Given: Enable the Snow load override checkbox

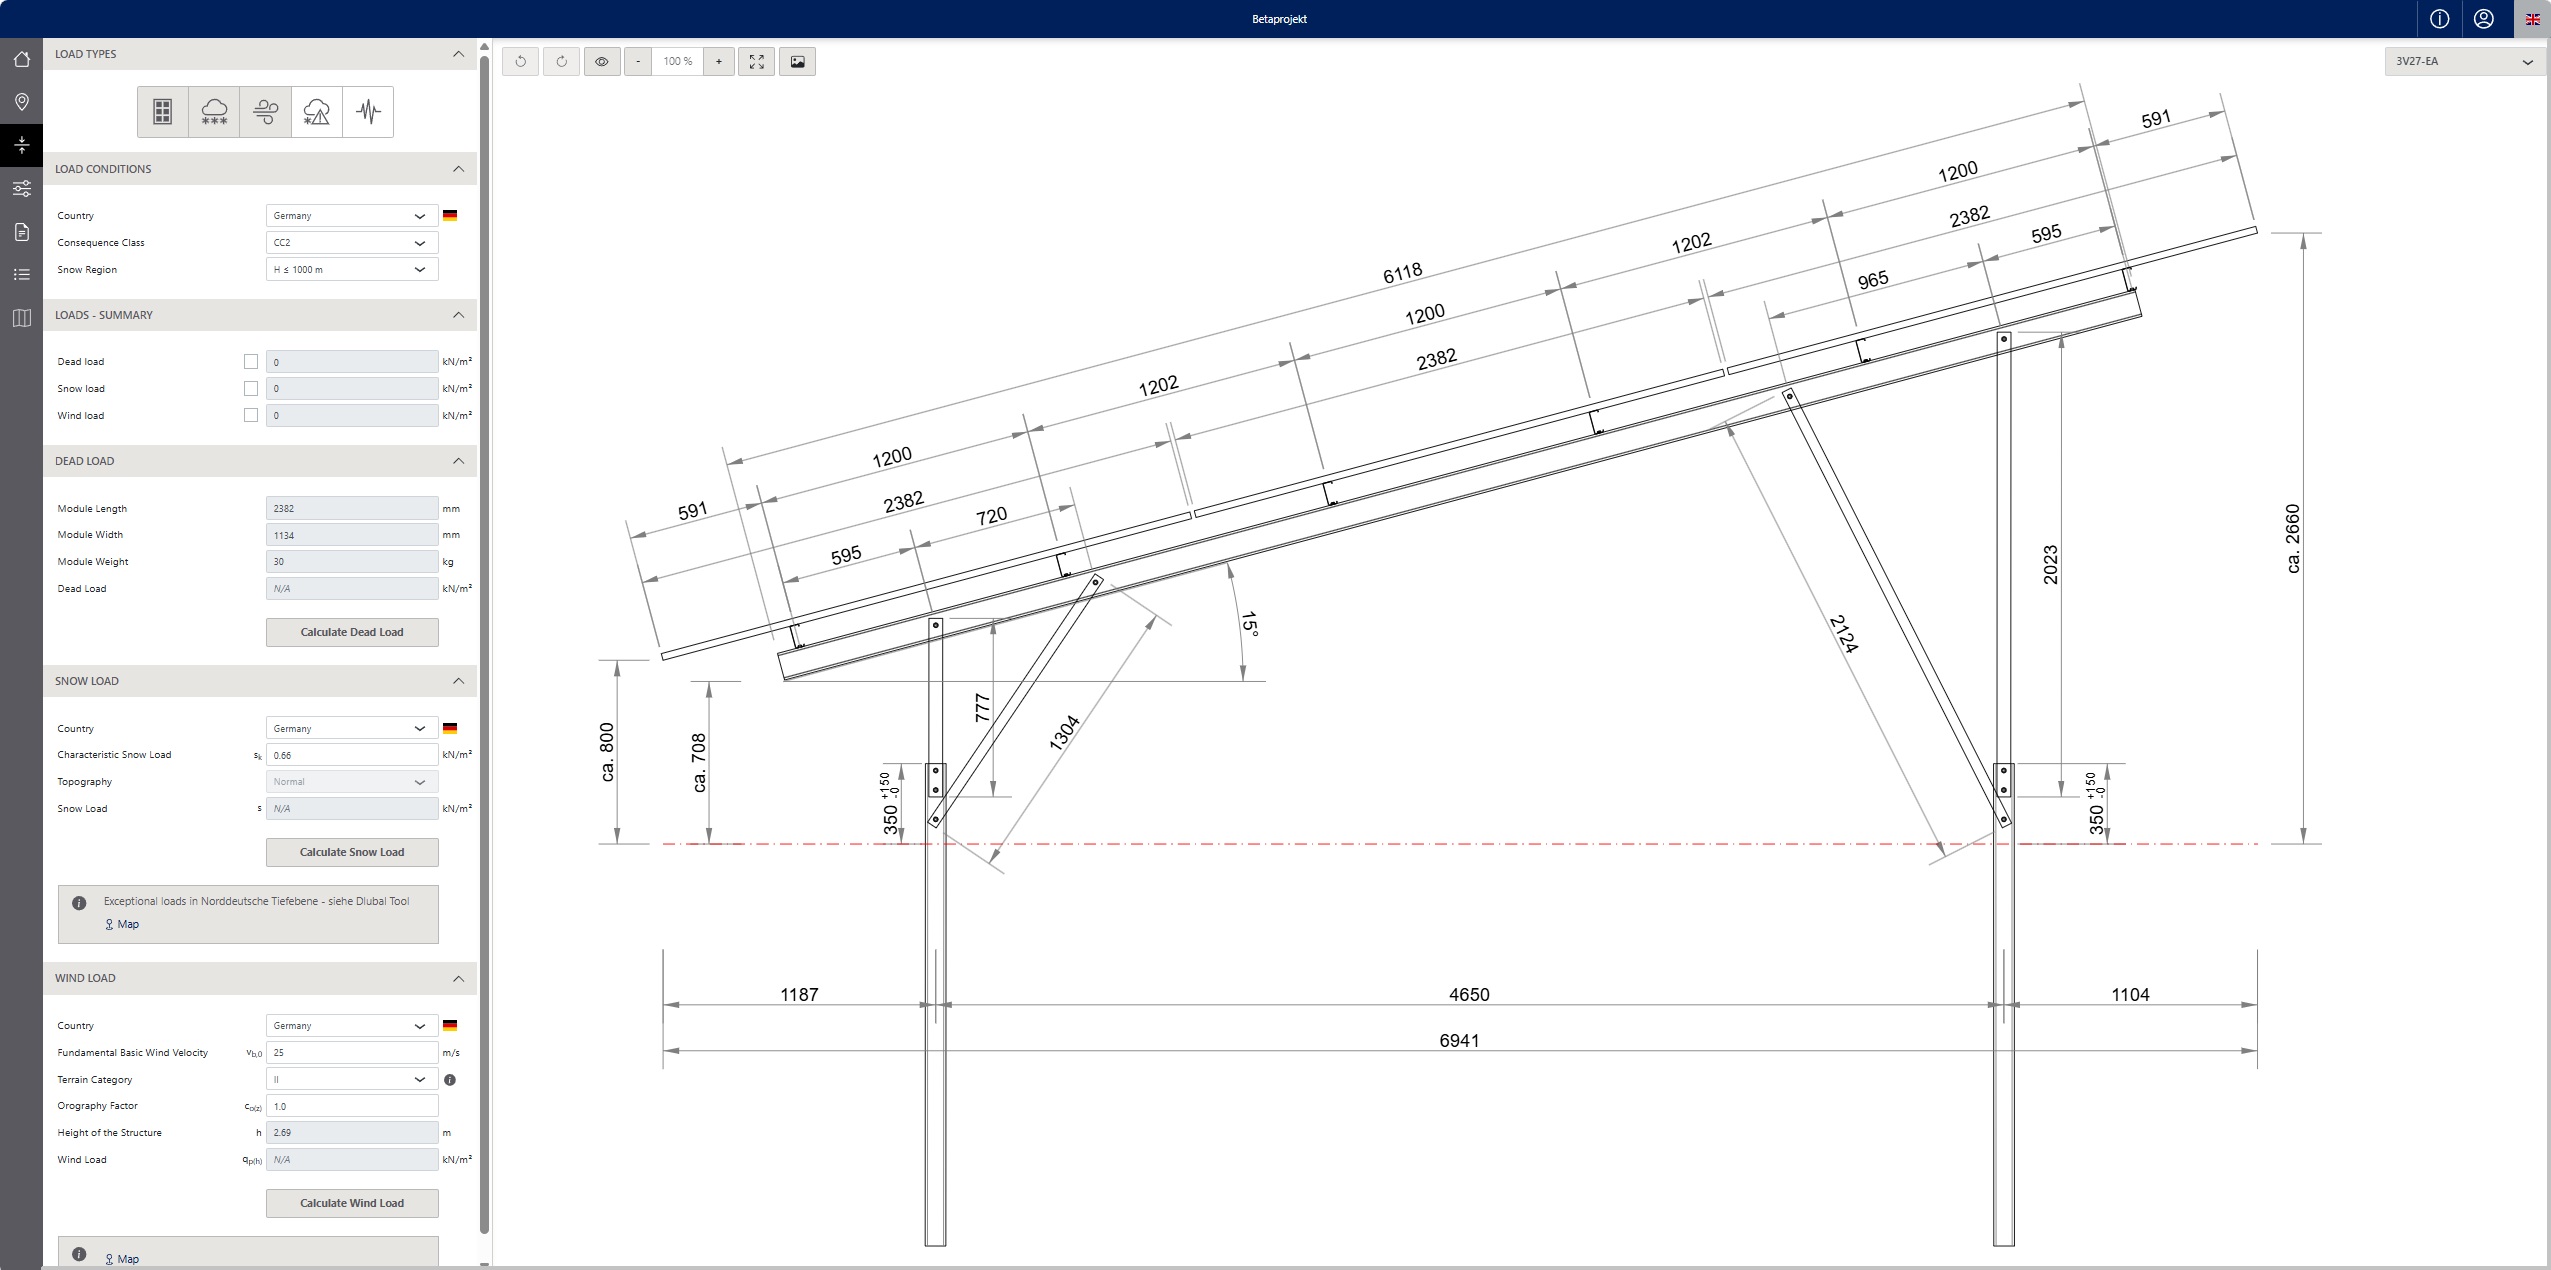Looking at the screenshot, I should [251, 389].
